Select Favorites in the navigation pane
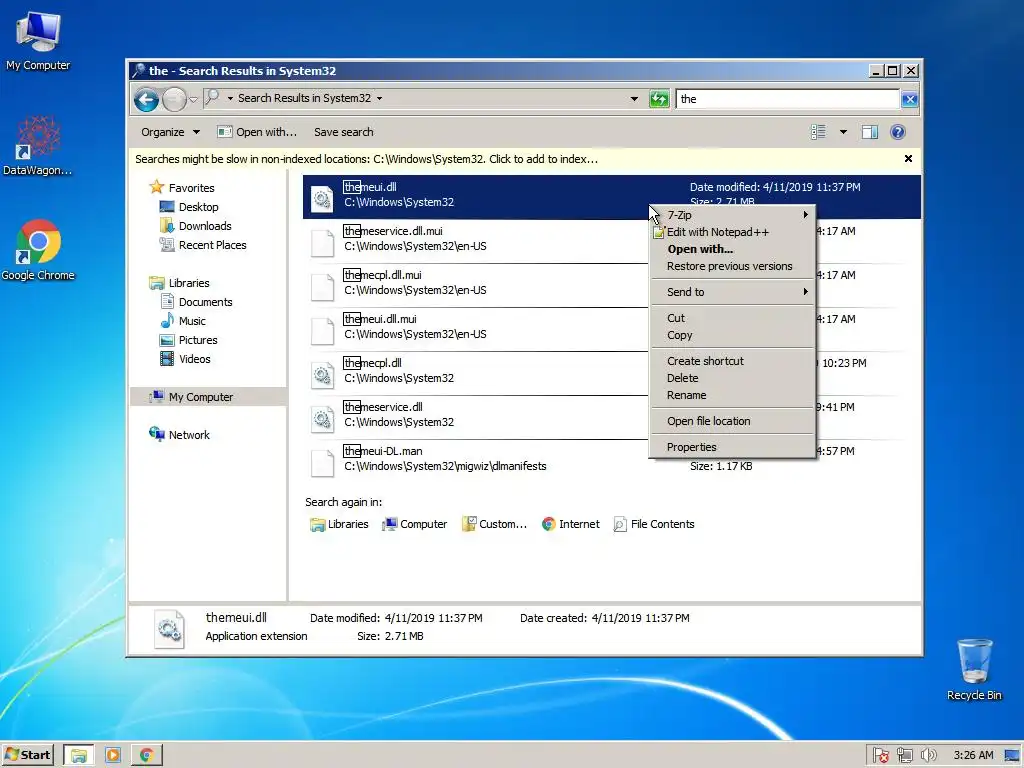 [x=191, y=188]
